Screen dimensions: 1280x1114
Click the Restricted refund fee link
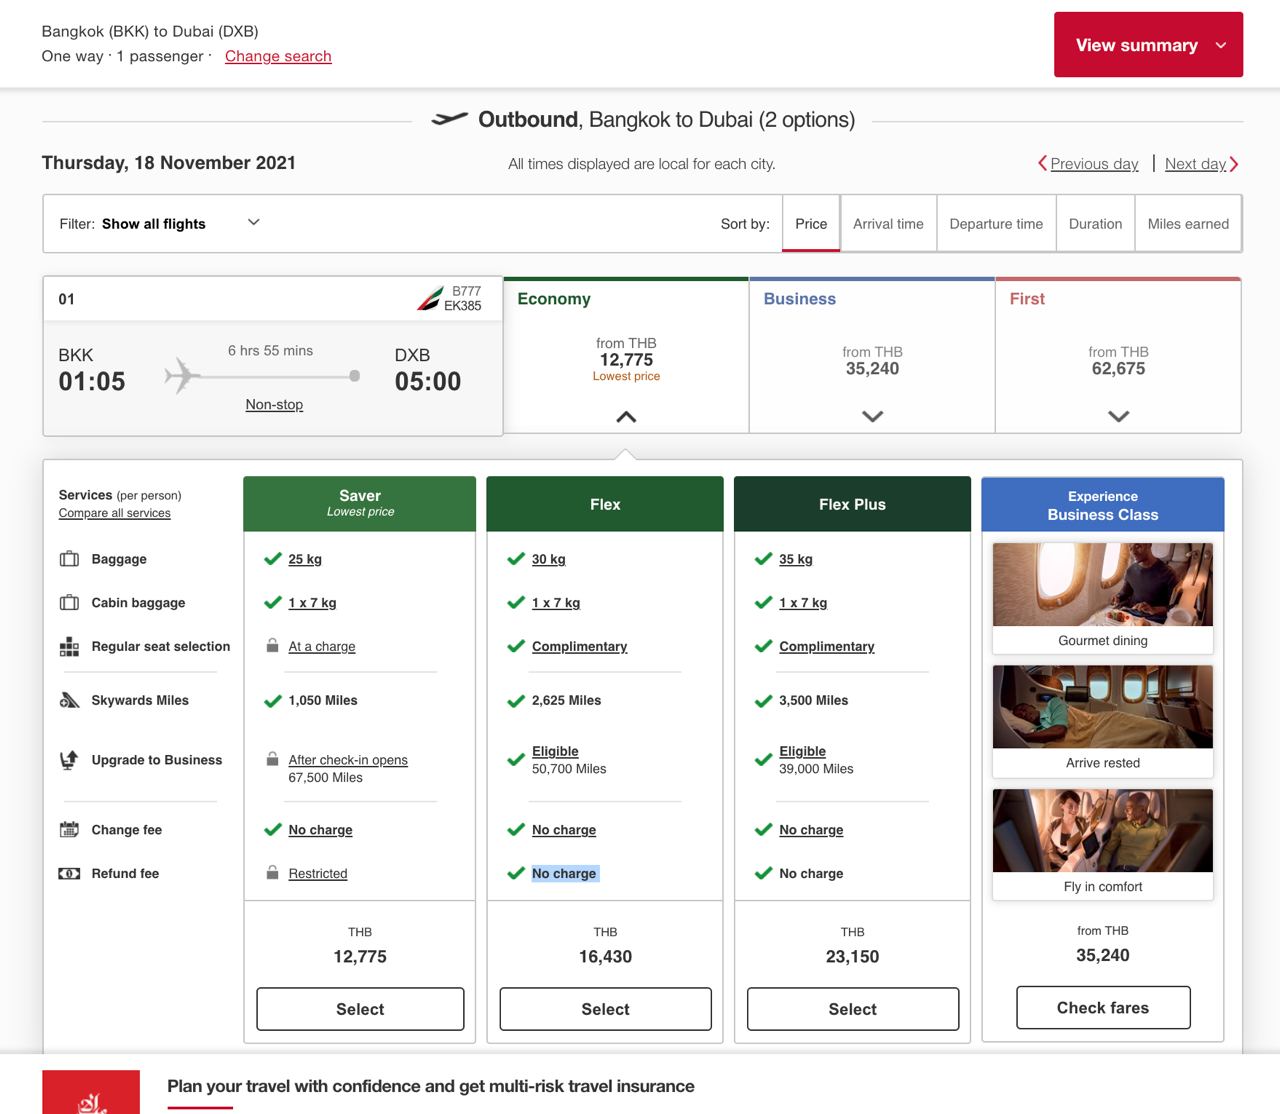pos(318,873)
